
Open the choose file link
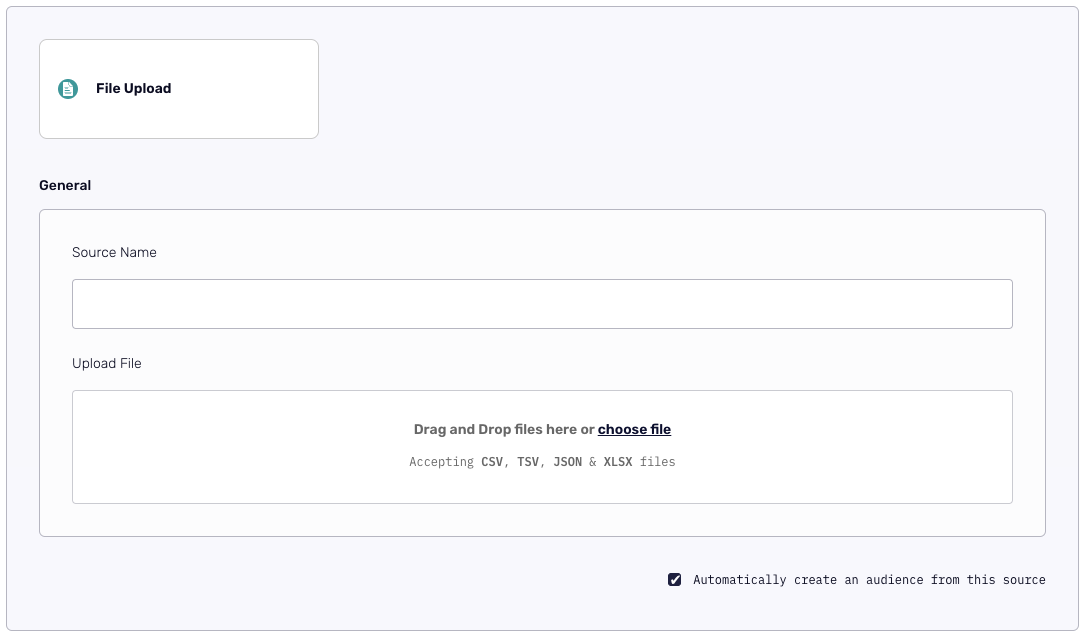[634, 430]
